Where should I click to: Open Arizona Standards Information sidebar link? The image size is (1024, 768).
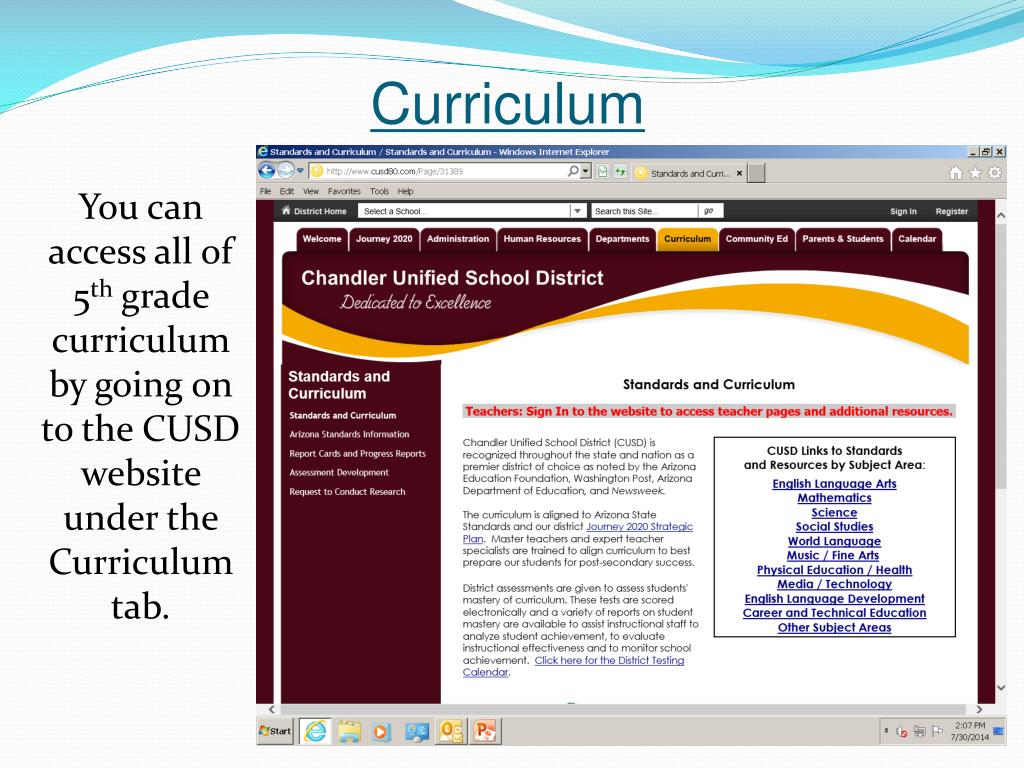pyautogui.click(x=349, y=434)
